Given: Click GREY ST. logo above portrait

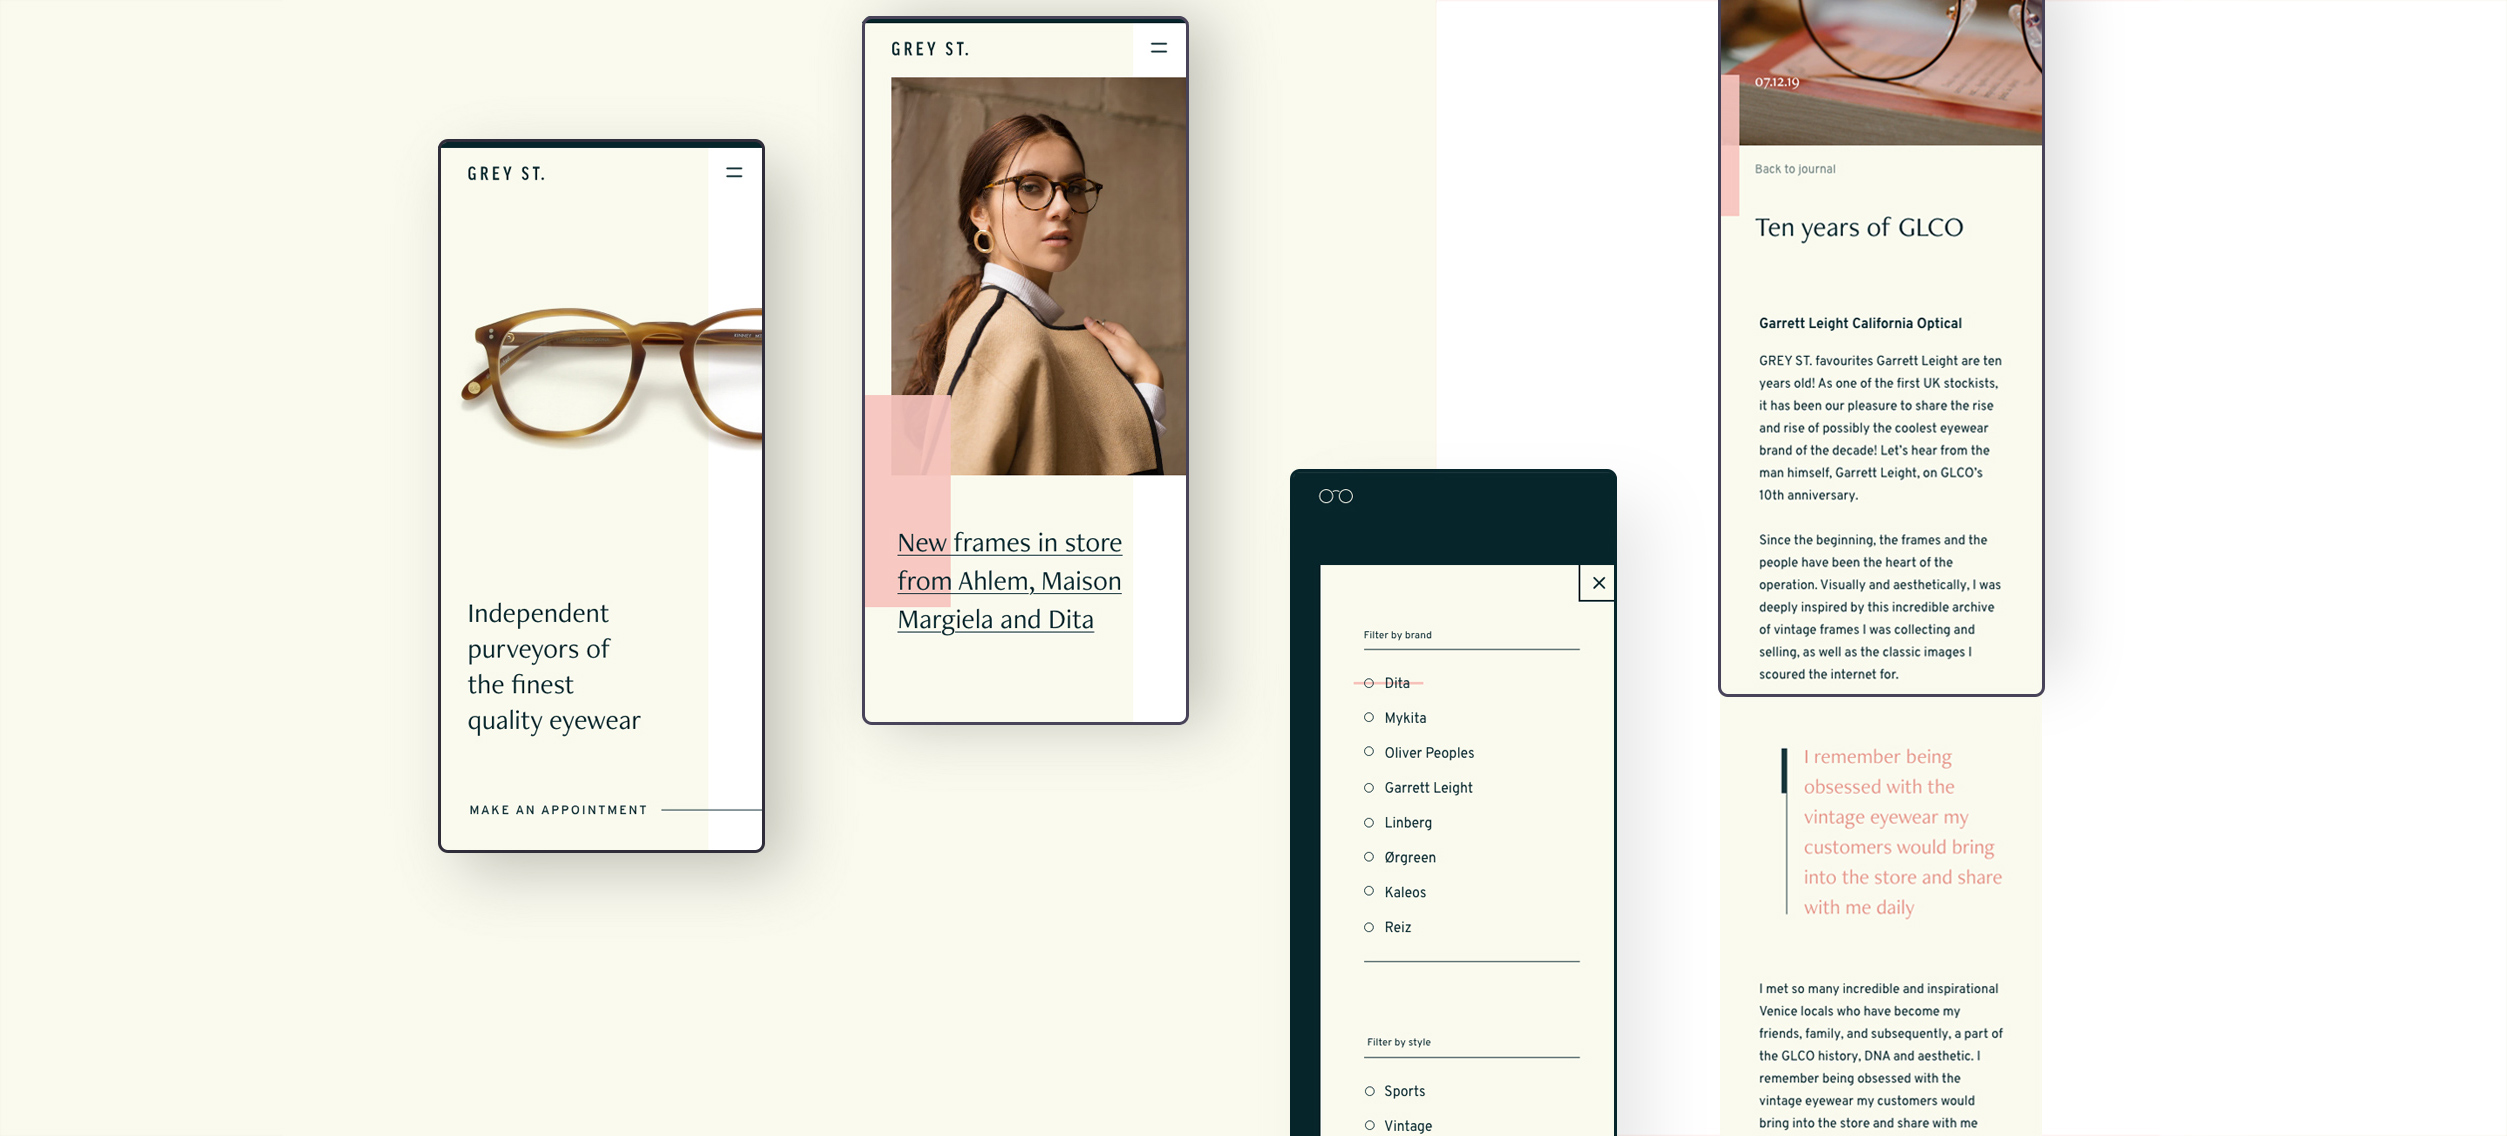Looking at the screenshot, I should pos(930,49).
